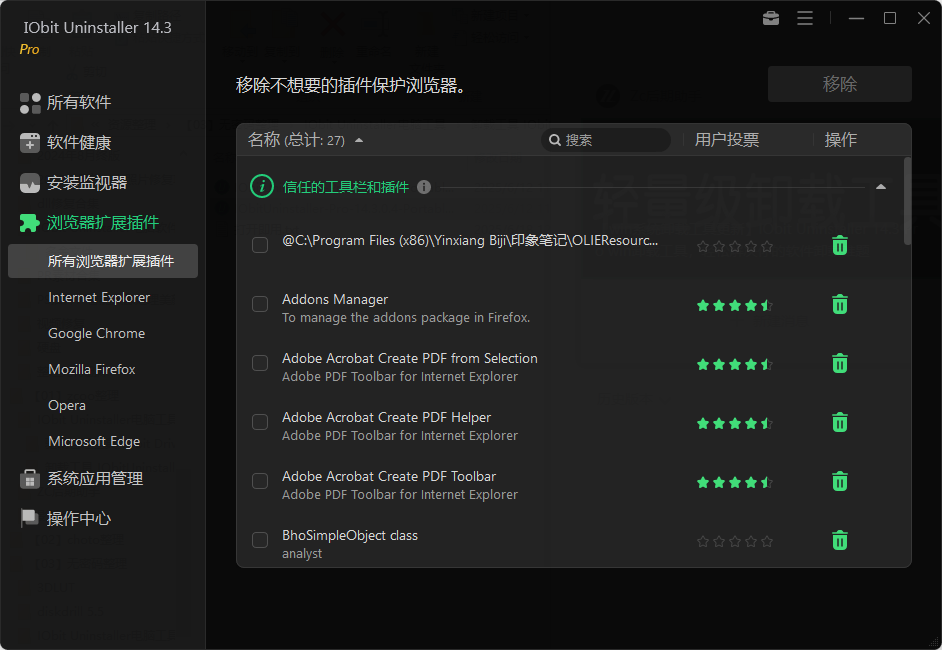Click trash icon for Create PDF Toolbar
The width and height of the screenshot is (942, 650).
[840, 481]
